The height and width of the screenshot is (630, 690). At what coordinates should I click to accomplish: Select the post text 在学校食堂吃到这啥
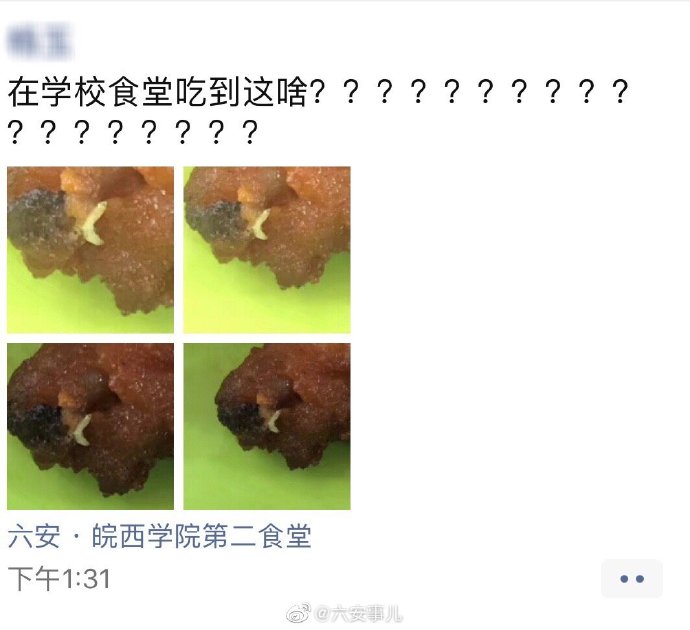(x=158, y=92)
